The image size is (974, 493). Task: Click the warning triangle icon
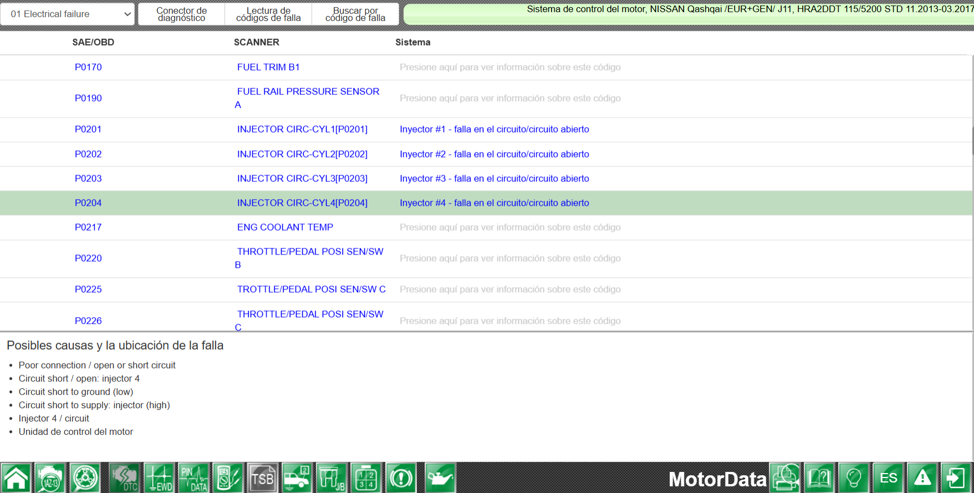(922, 478)
